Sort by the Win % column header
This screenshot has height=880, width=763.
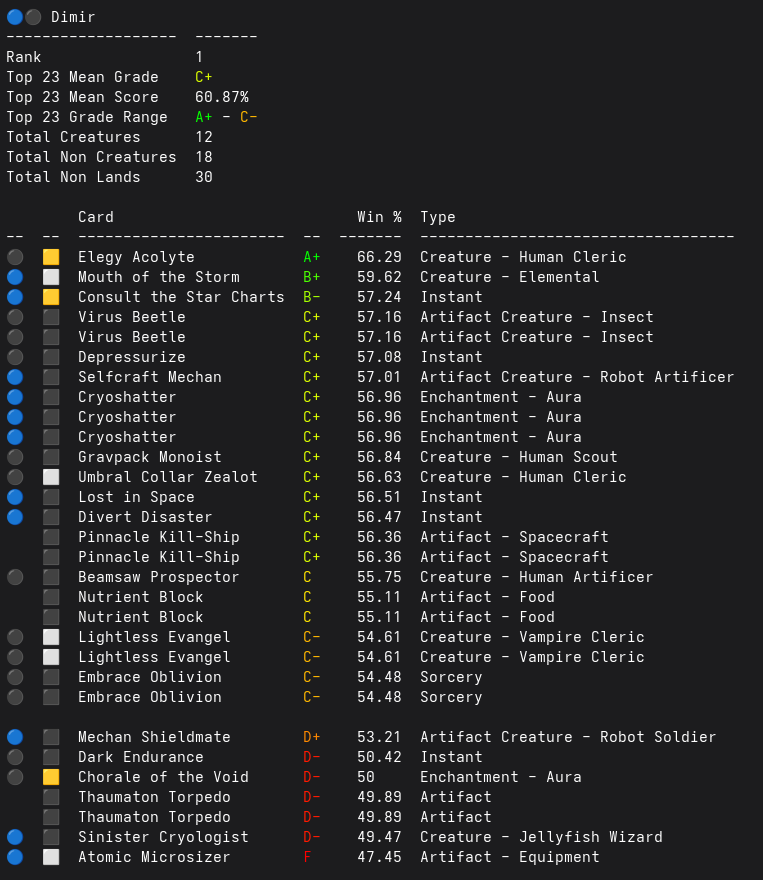coord(379,217)
